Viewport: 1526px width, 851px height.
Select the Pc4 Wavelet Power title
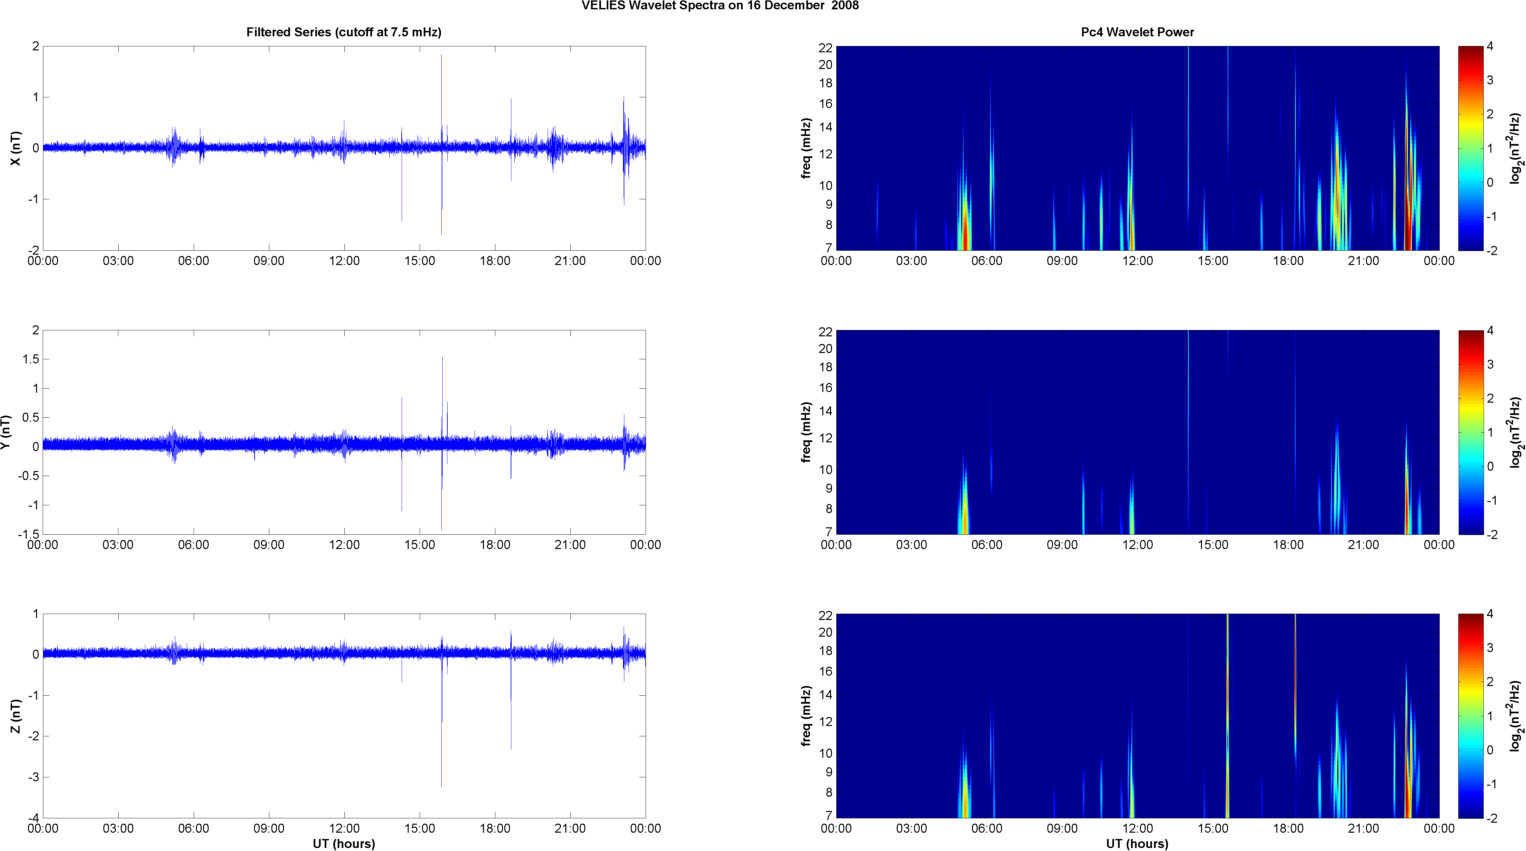[x=1137, y=32]
